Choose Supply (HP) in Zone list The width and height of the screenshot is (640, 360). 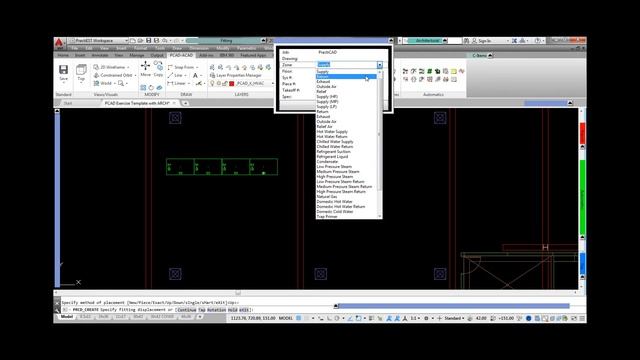tap(327, 97)
